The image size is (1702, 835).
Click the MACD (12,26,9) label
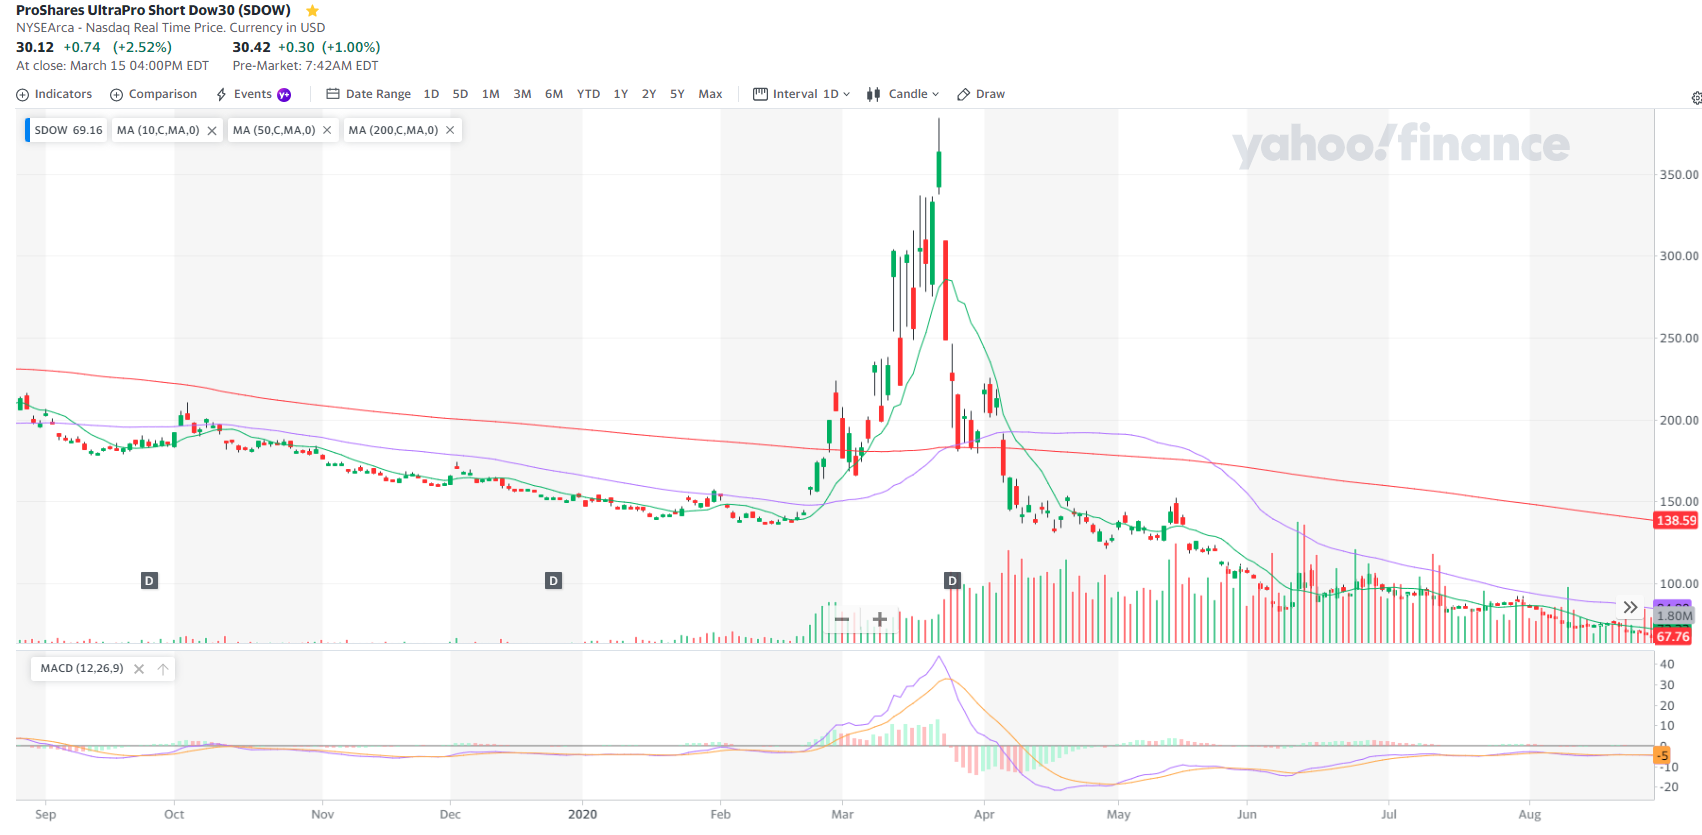tap(82, 668)
